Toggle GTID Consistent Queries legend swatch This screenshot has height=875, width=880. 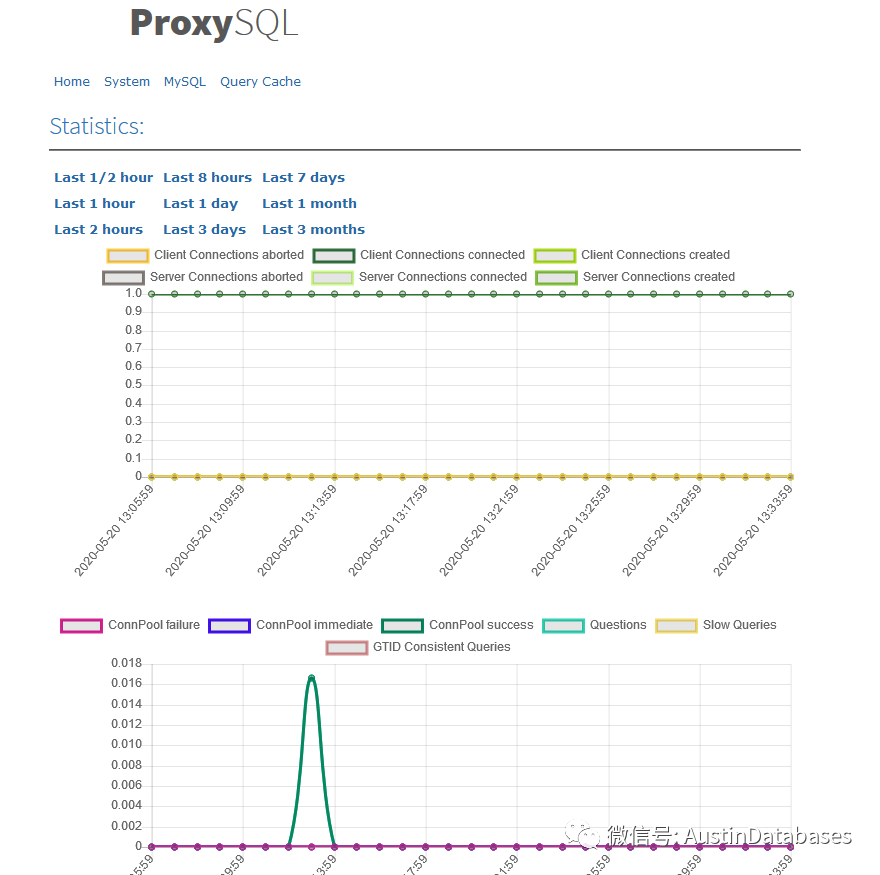point(347,648)
